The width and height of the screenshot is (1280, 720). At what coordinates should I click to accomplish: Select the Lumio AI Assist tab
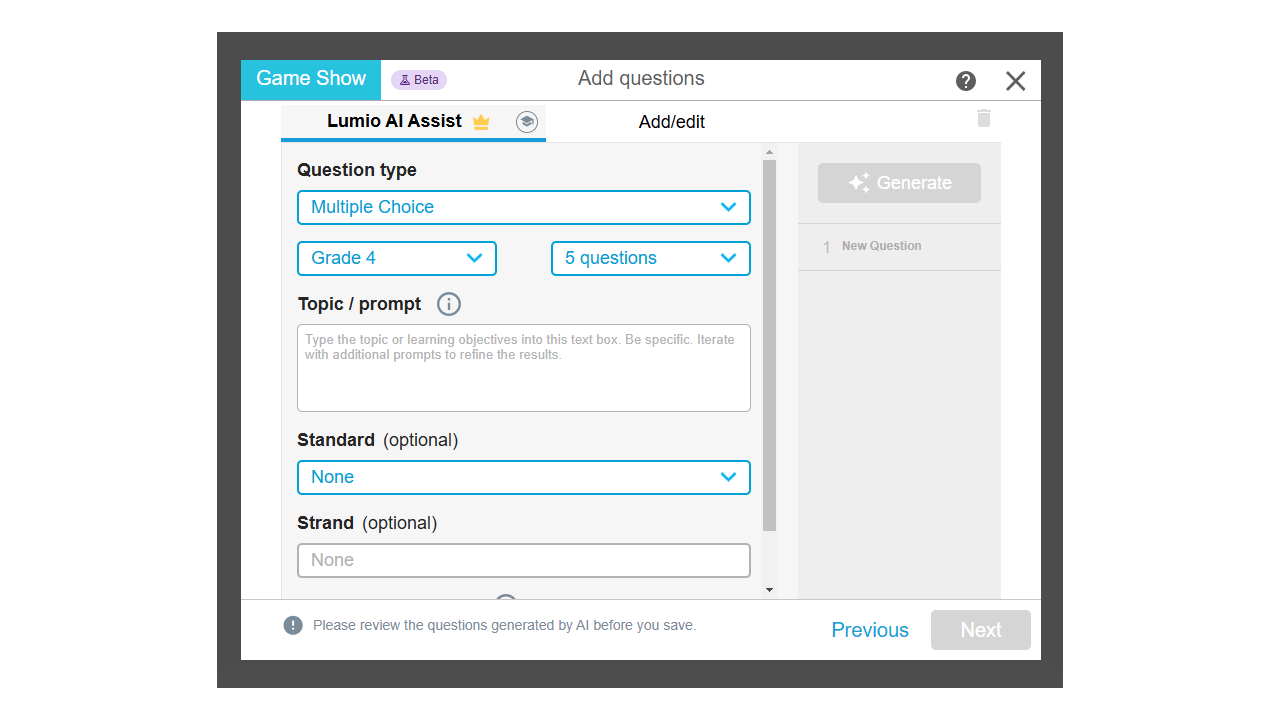(x=394, y=121)
